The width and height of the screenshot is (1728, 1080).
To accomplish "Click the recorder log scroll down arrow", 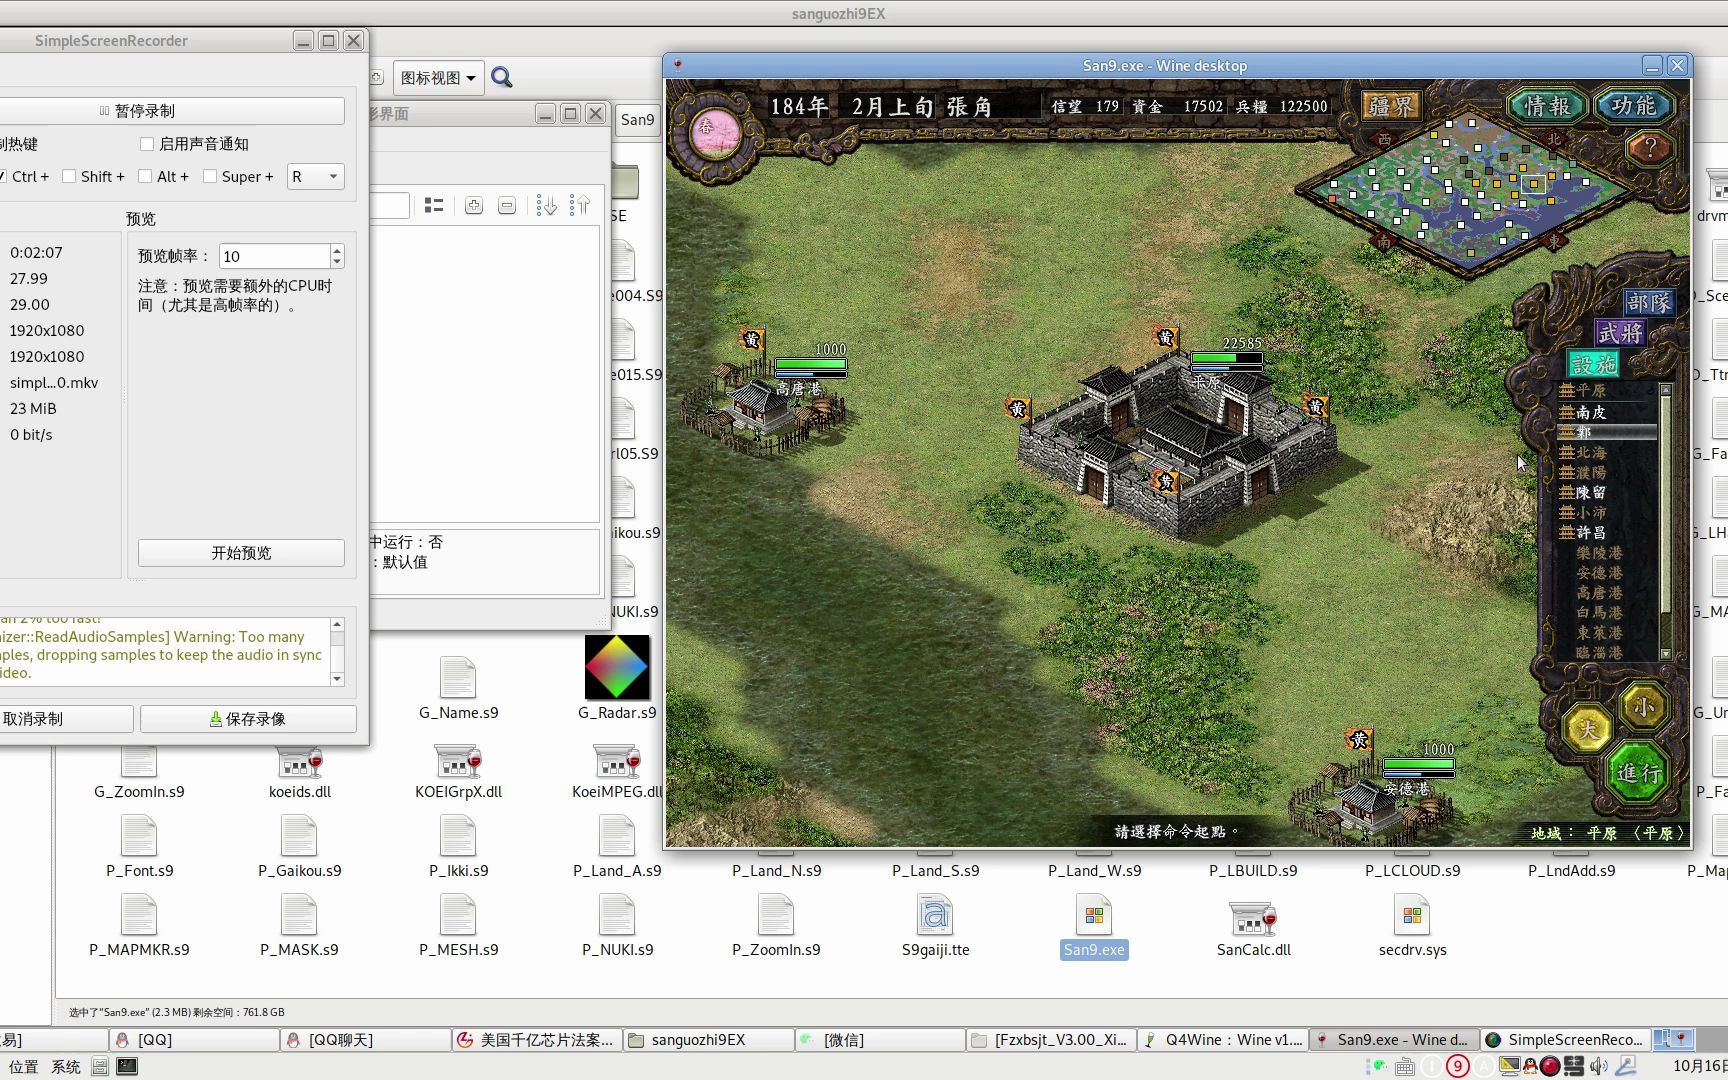I will click(337, 679).
